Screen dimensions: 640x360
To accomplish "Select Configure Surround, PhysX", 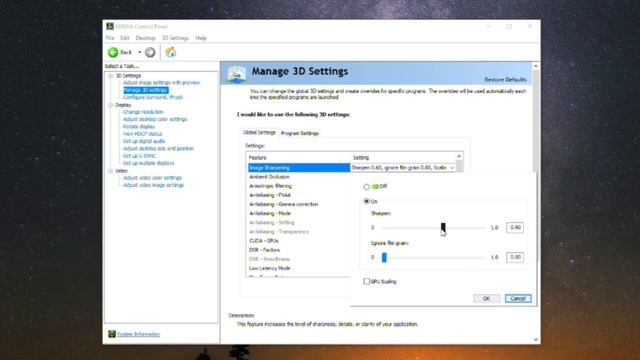I will click(153, 97).
